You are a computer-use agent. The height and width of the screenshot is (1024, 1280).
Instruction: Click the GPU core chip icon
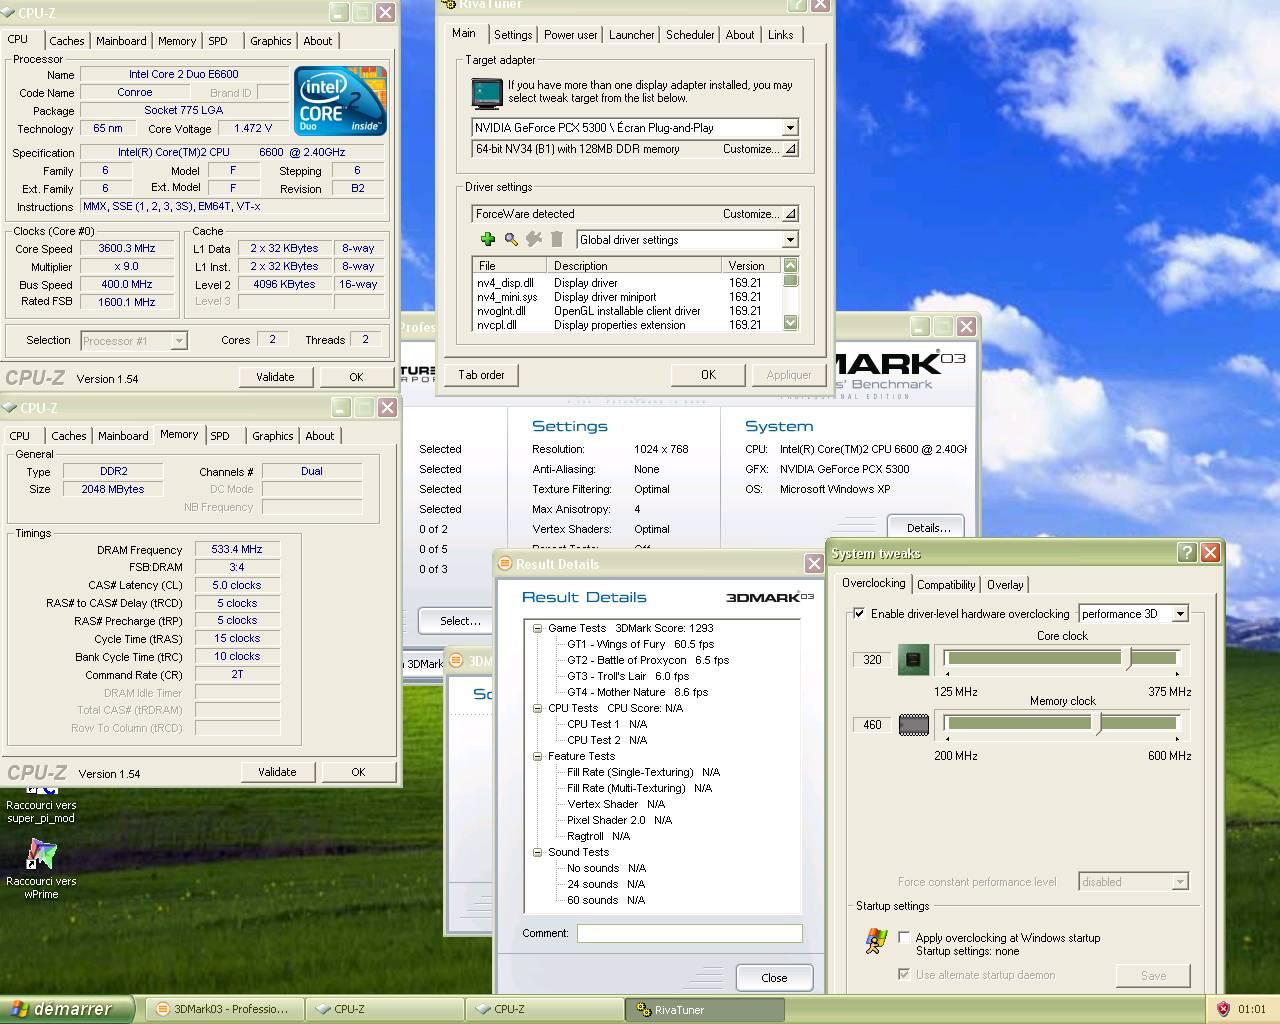913,659
